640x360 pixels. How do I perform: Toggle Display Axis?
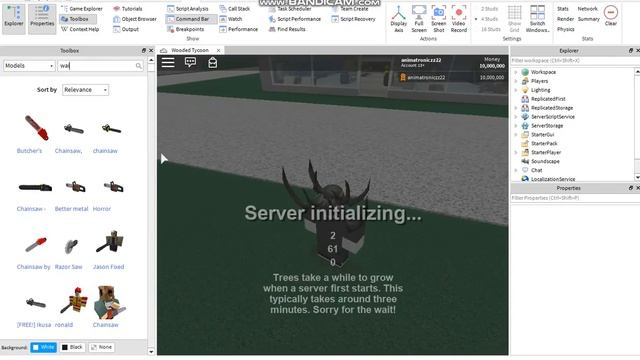click(x=399, y=19)
